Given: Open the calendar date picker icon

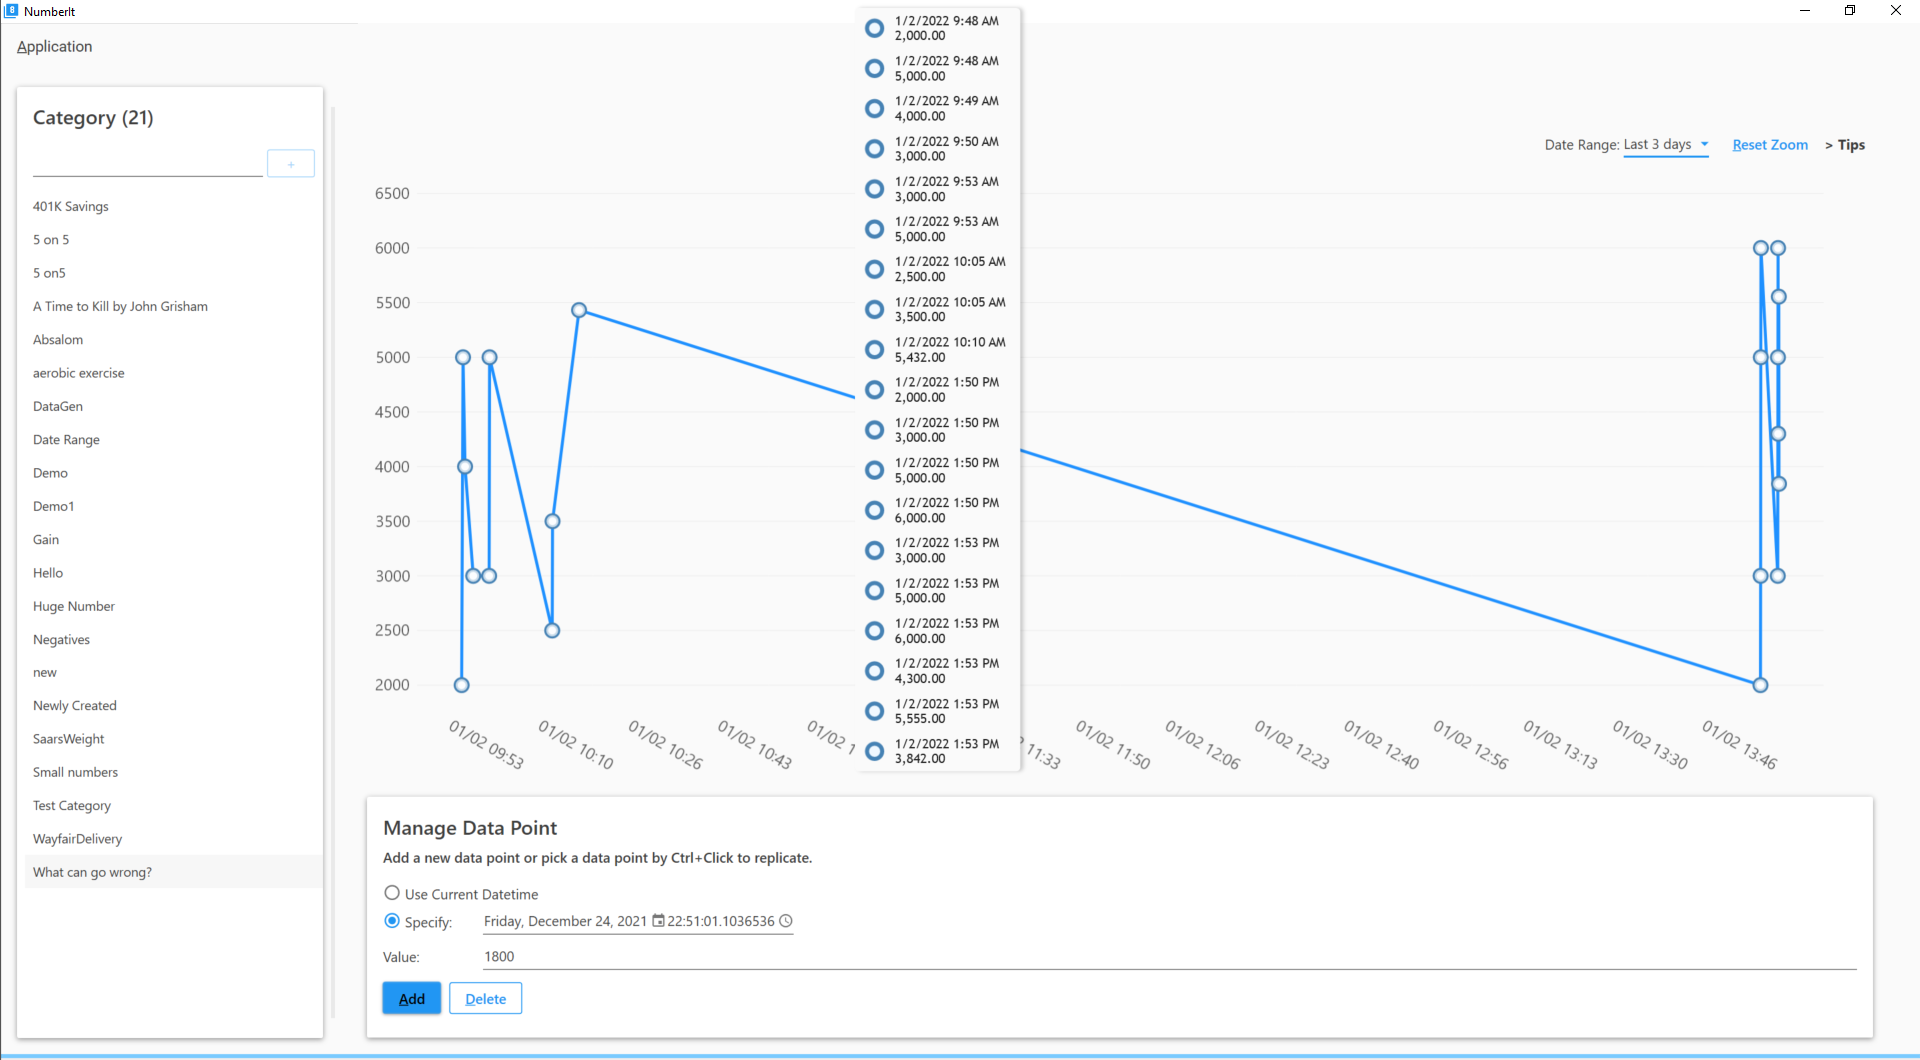Looking at the screenshot, I should (x=658, y=921).
